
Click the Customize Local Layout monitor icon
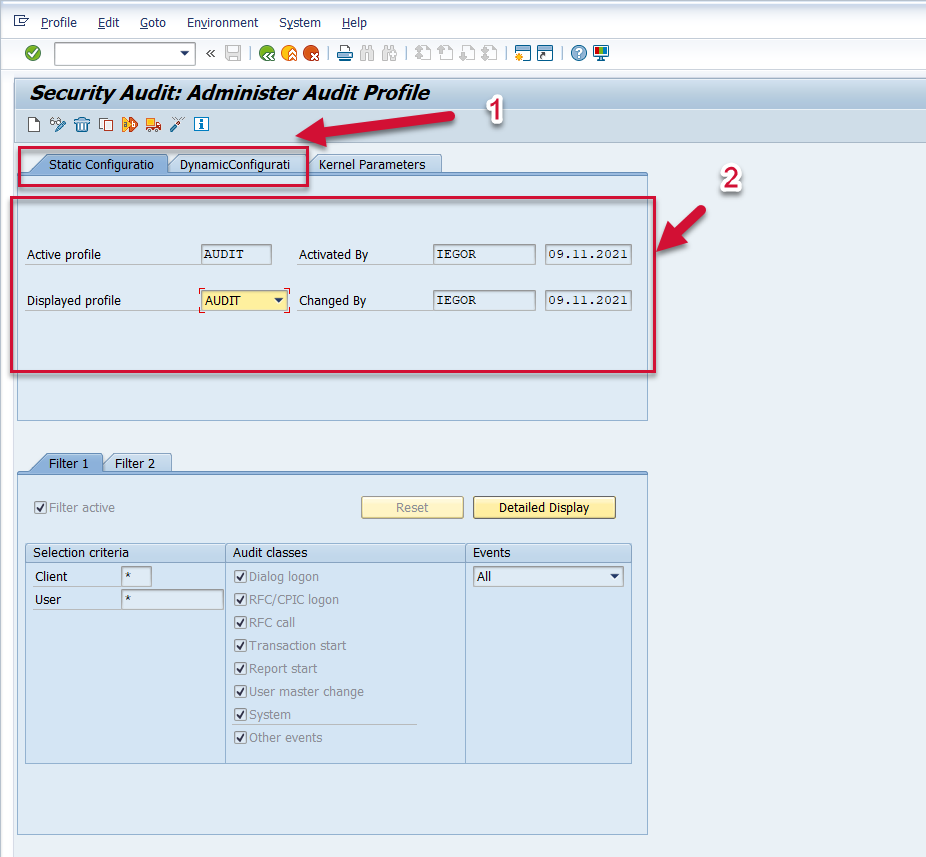(x=601, y=53)
